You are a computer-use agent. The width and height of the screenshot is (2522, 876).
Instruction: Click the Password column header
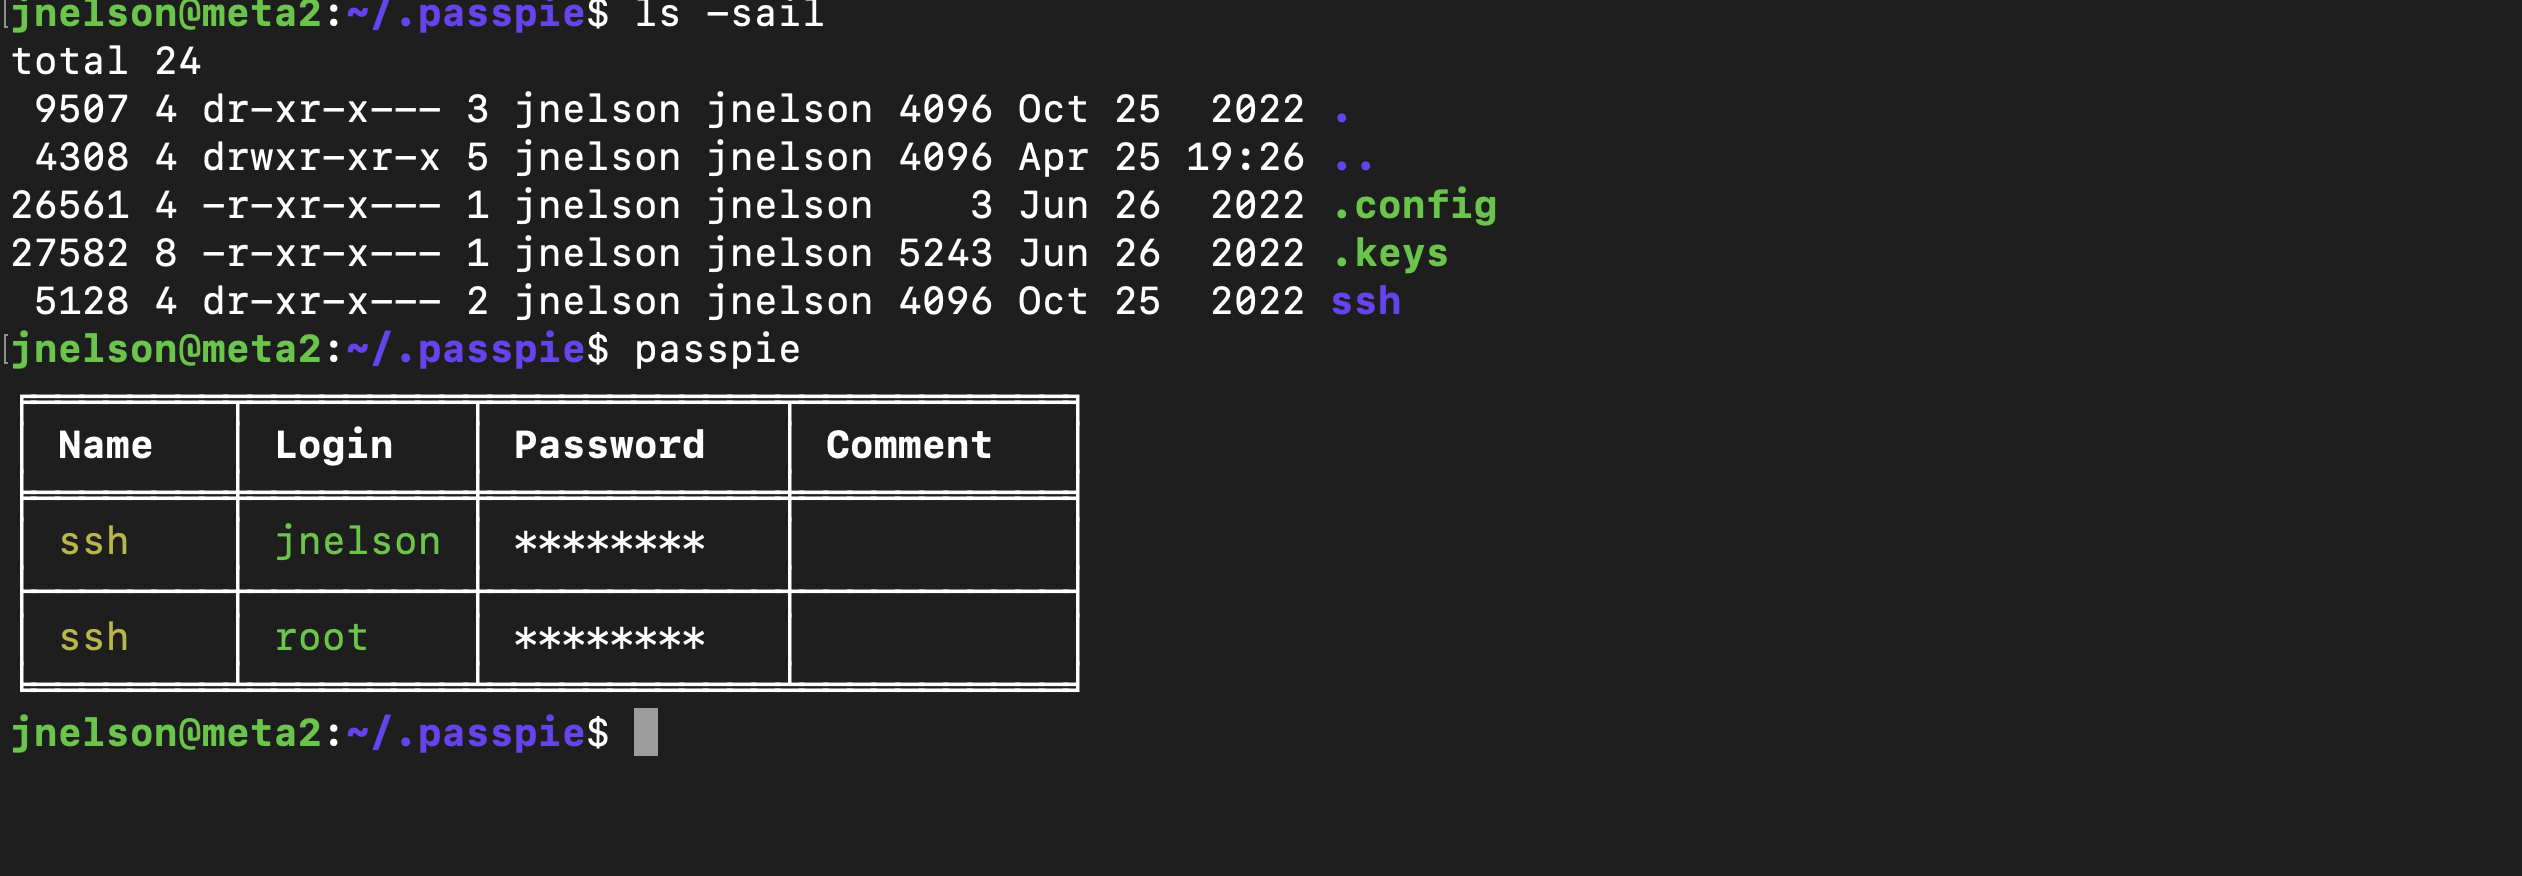609,445
